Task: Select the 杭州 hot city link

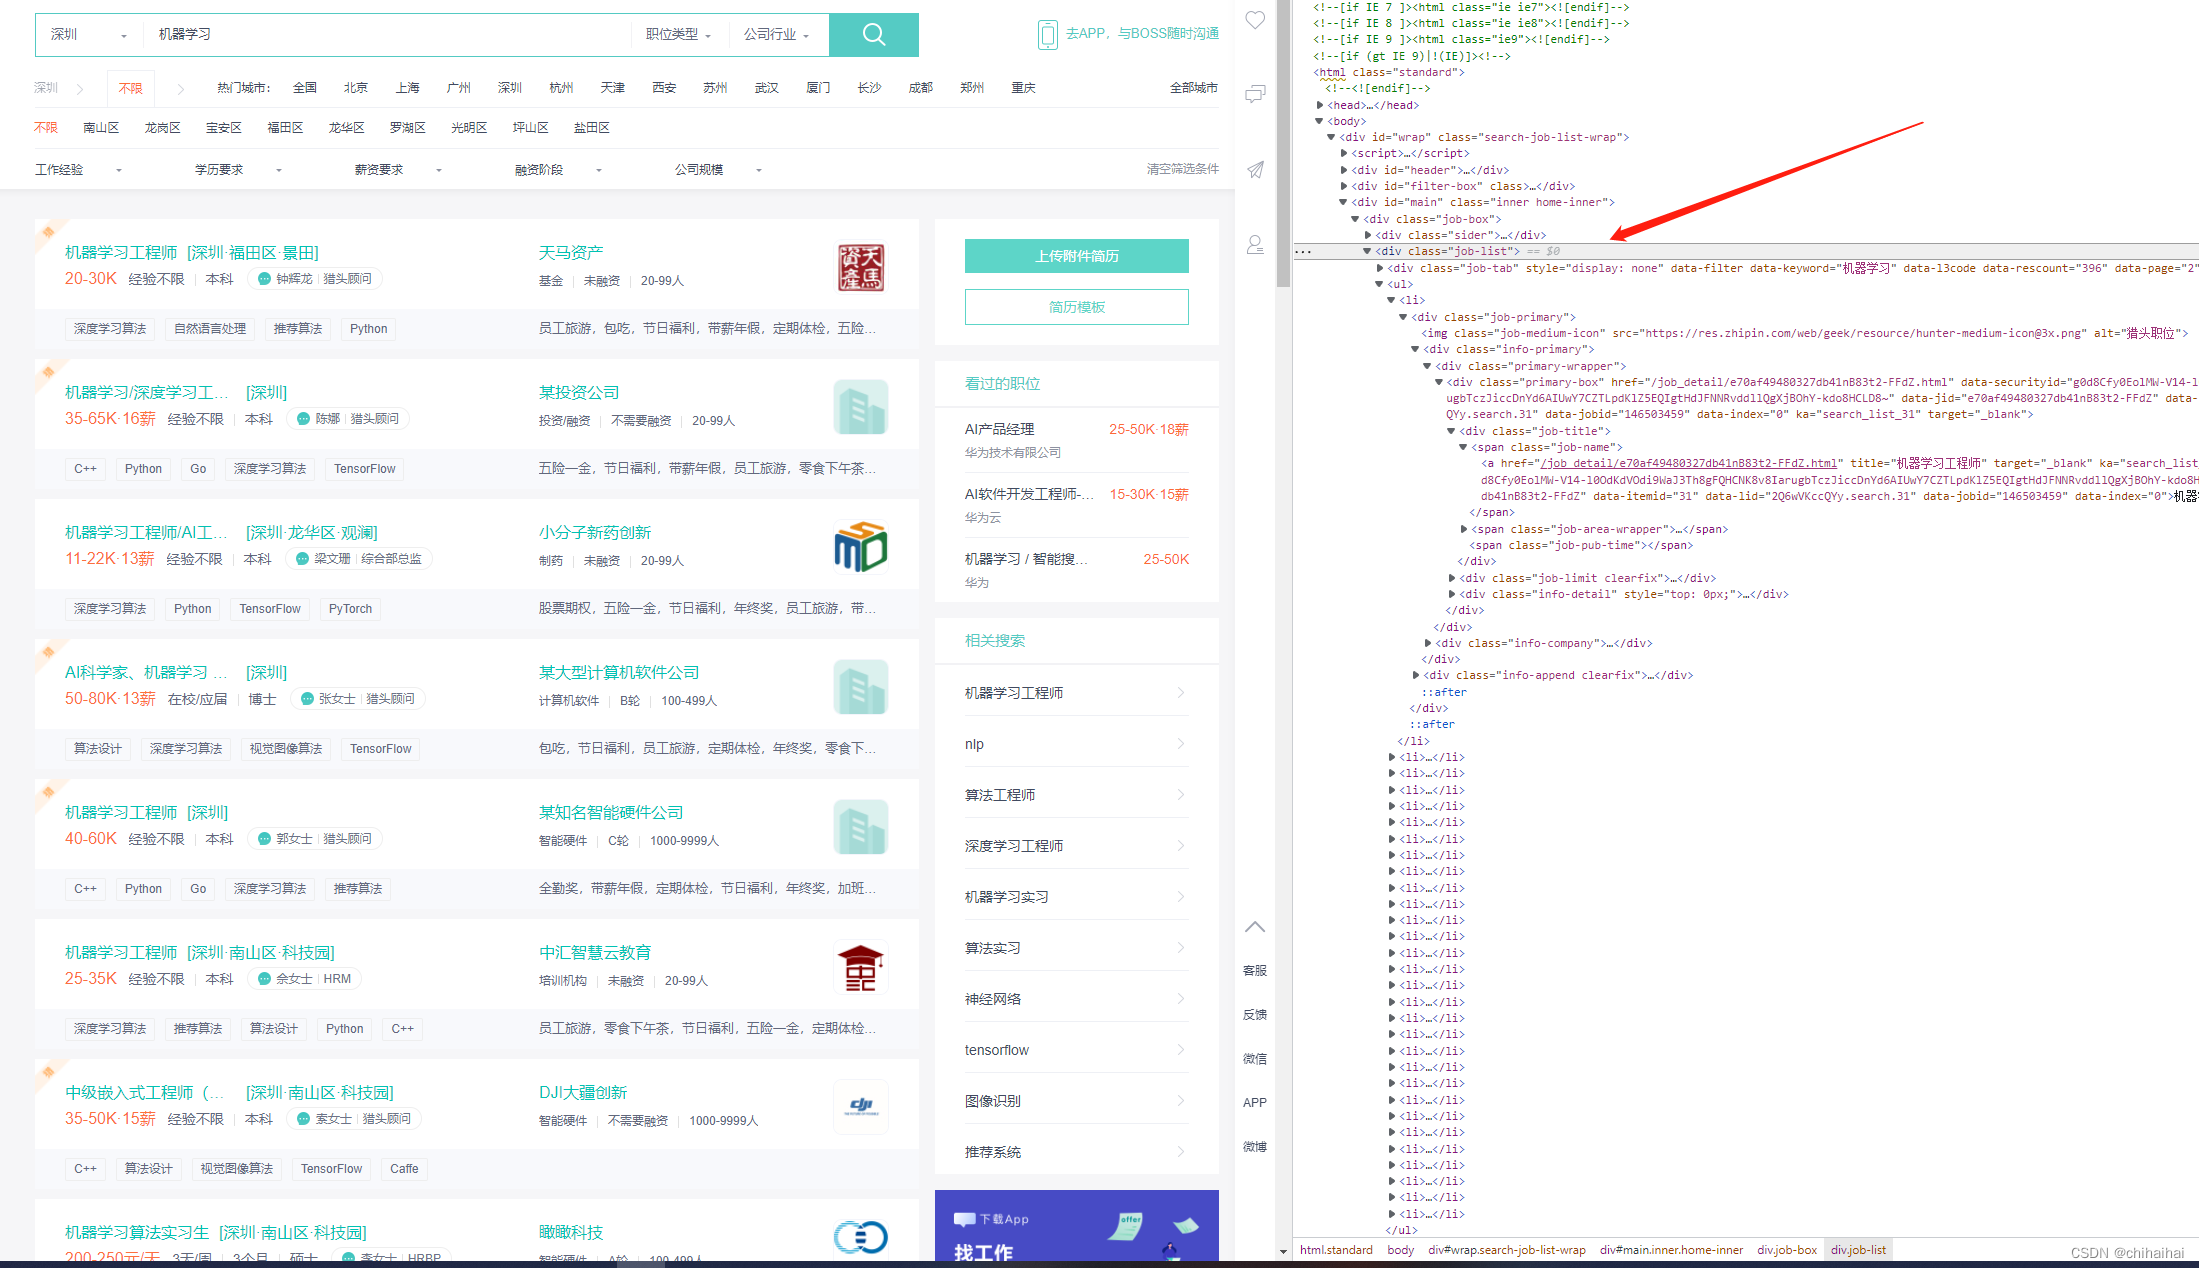Action: 561,88
